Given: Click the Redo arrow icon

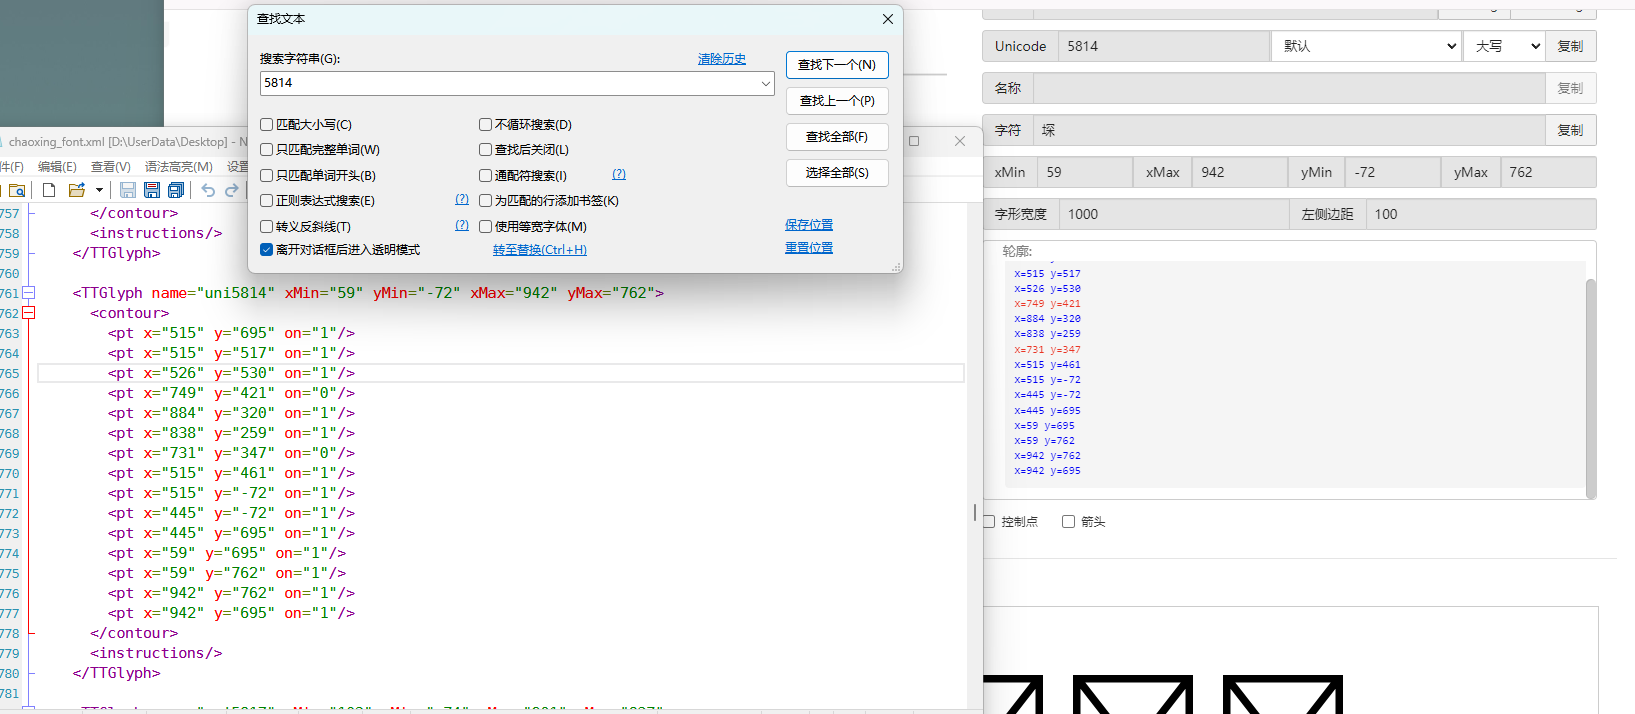Looking at the screenshot, I should (232, 190).
